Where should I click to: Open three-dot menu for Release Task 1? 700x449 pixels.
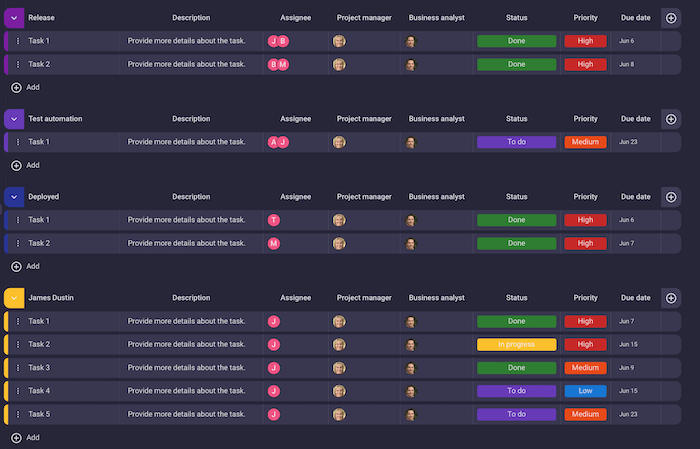point(18,41)
